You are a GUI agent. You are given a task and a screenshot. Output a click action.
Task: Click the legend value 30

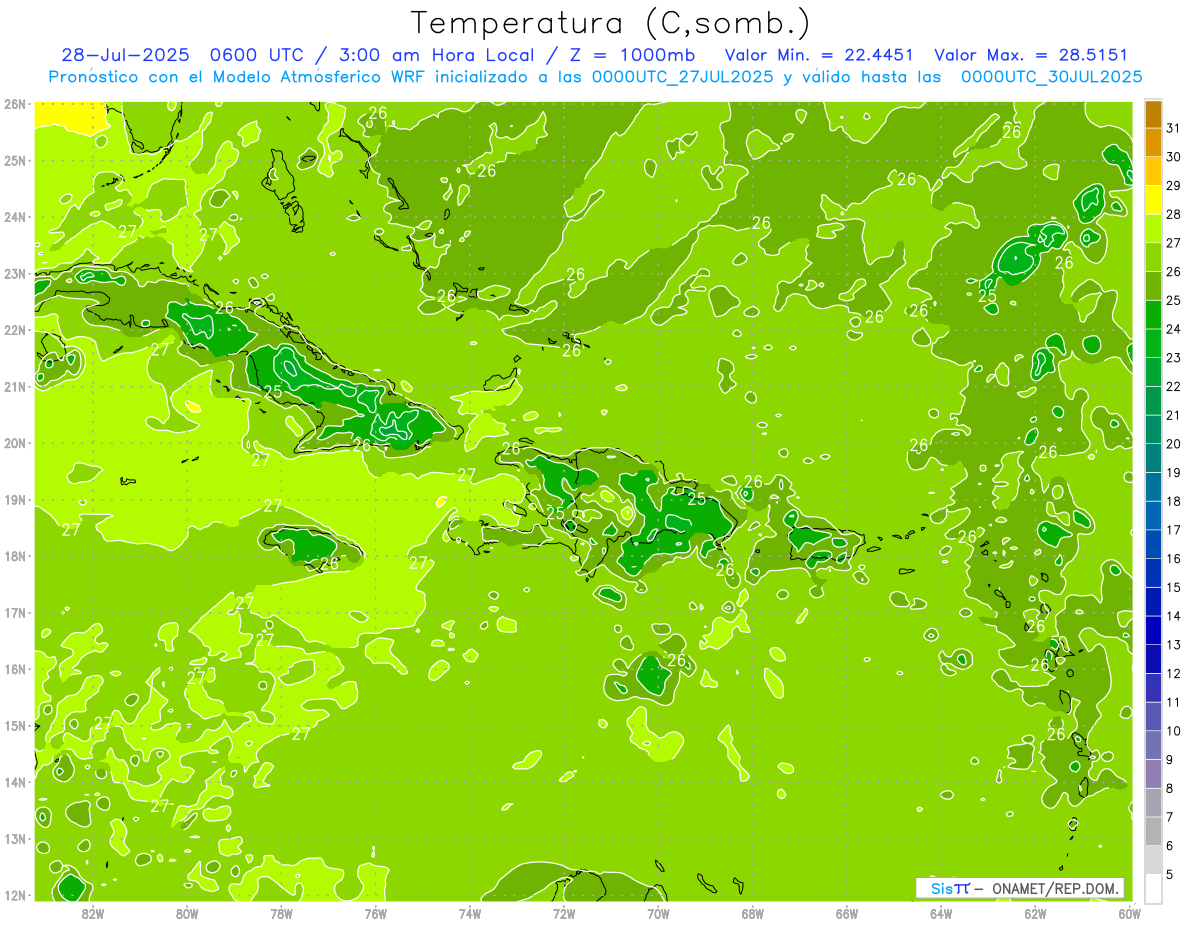tap(1173, 157)
